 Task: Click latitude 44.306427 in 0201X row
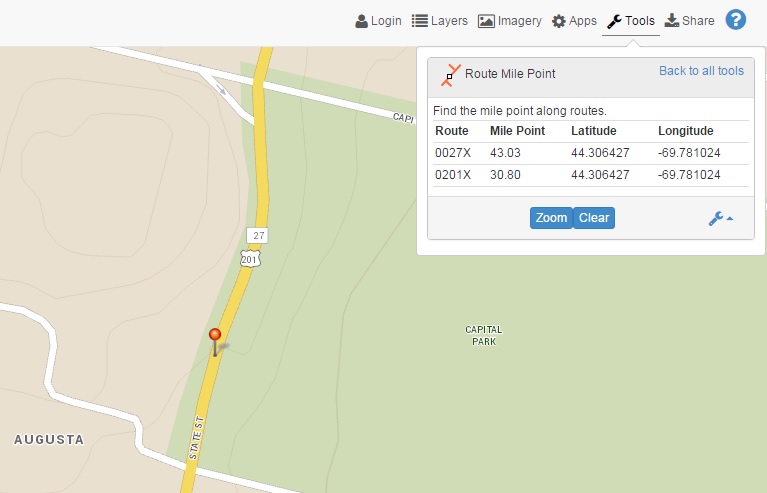(600, 175)
